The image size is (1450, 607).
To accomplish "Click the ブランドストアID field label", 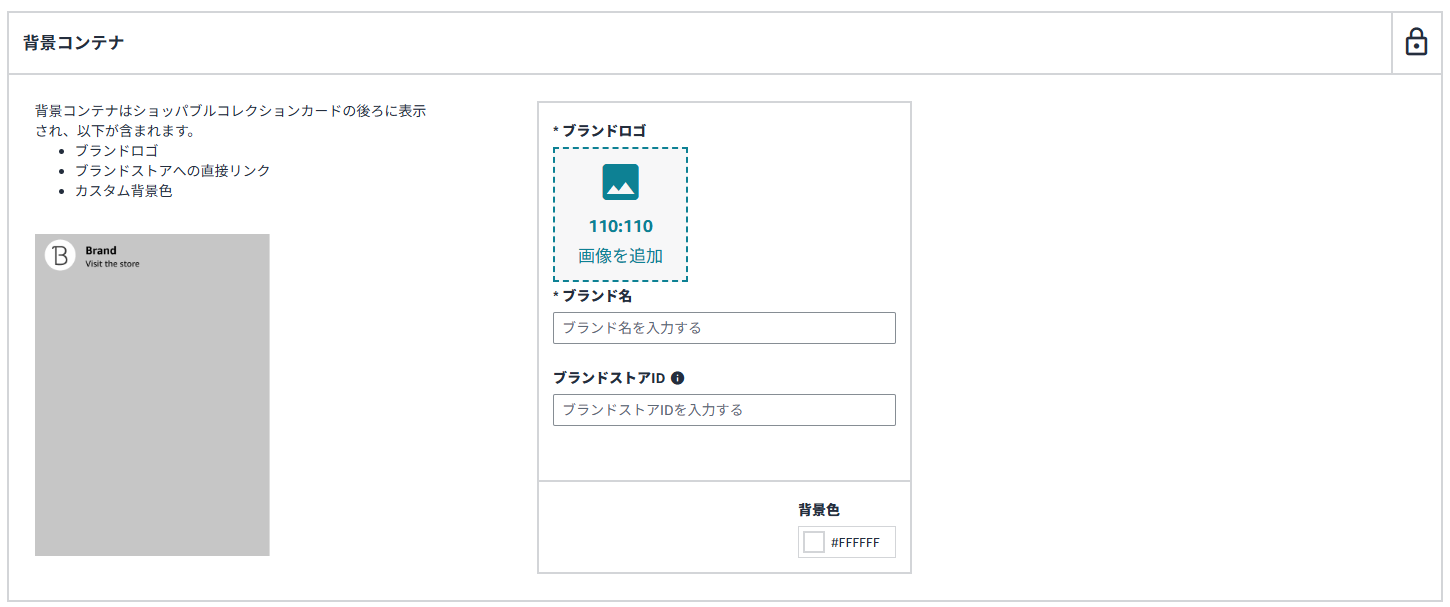I will tap(609, 378).
